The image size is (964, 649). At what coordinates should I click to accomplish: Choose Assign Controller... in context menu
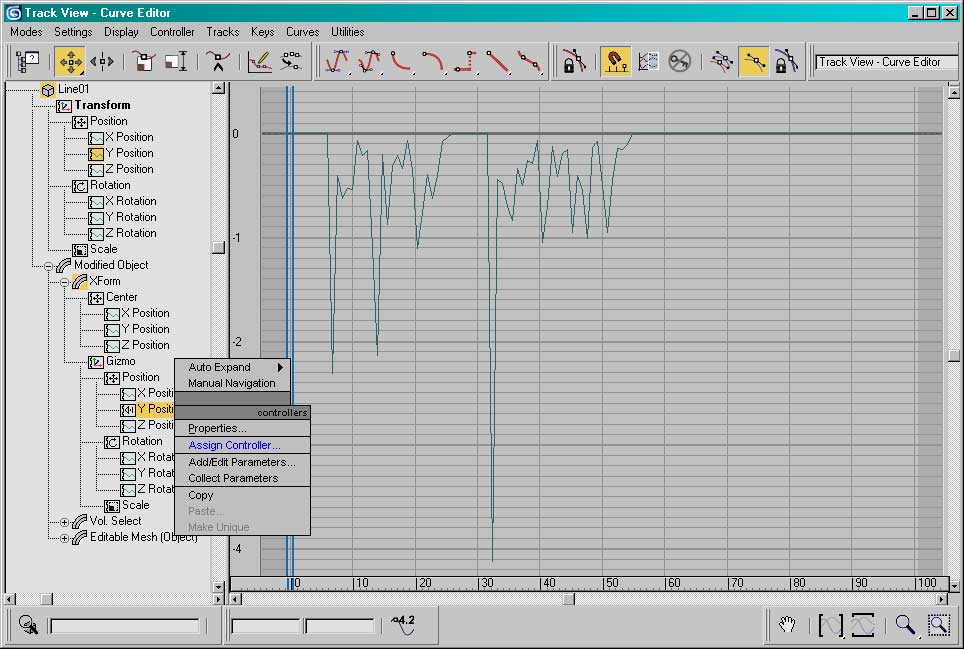(242, 445)
